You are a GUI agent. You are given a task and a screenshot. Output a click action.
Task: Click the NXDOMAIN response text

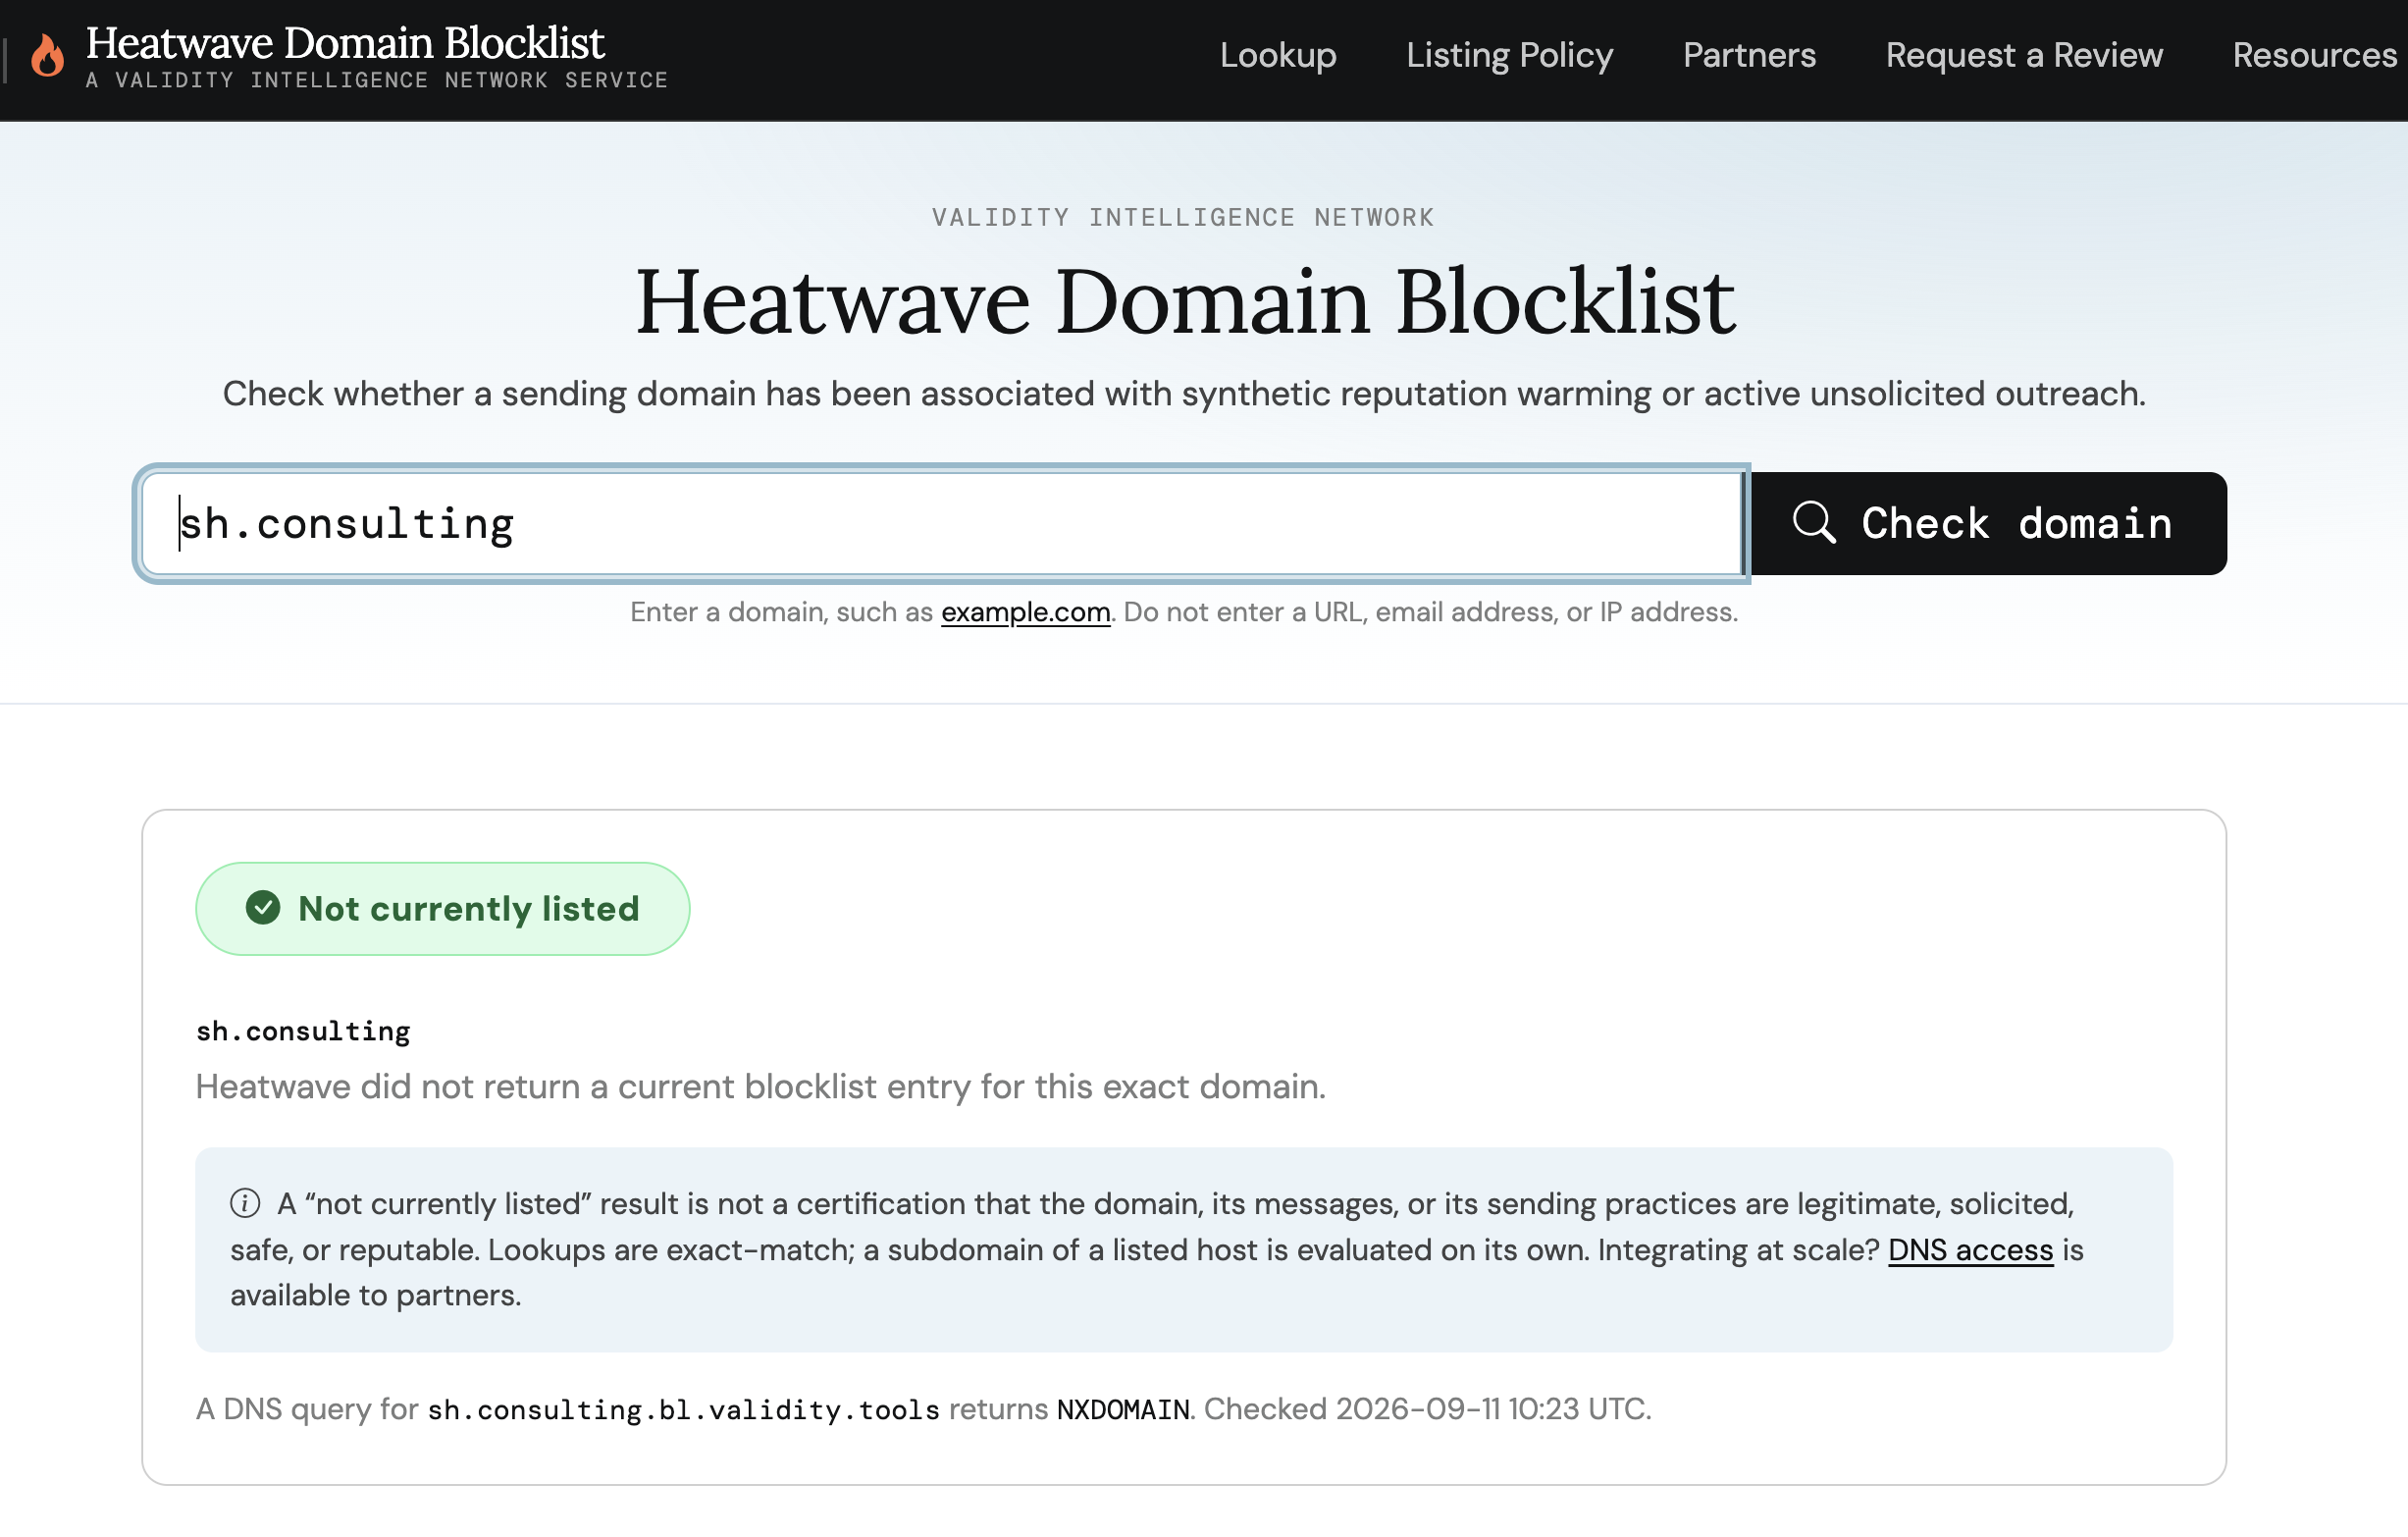(x=1123, y=1409)
